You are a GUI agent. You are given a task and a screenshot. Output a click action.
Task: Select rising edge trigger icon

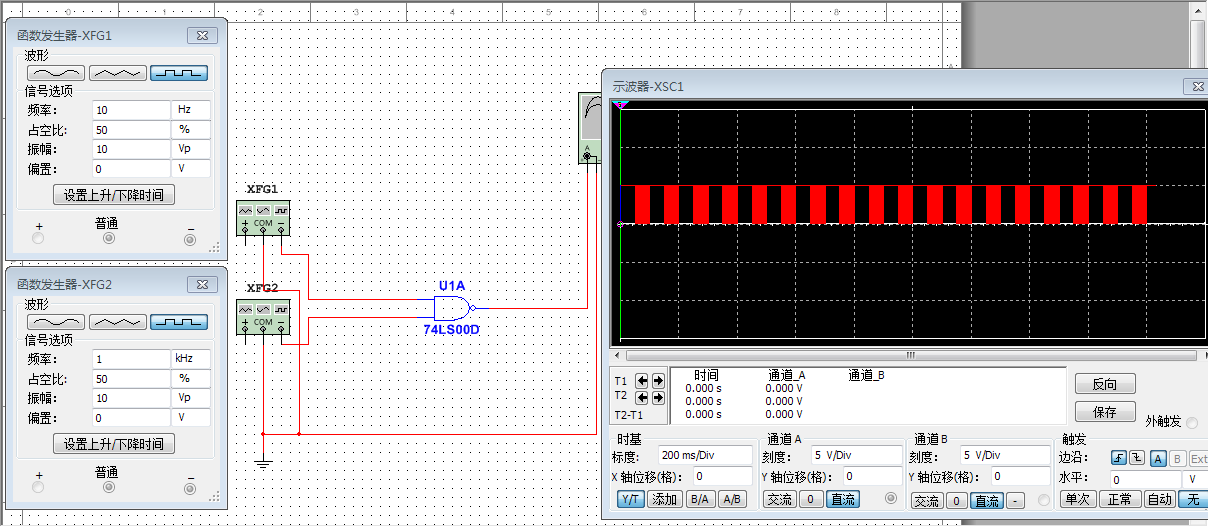pos(1119,458)
